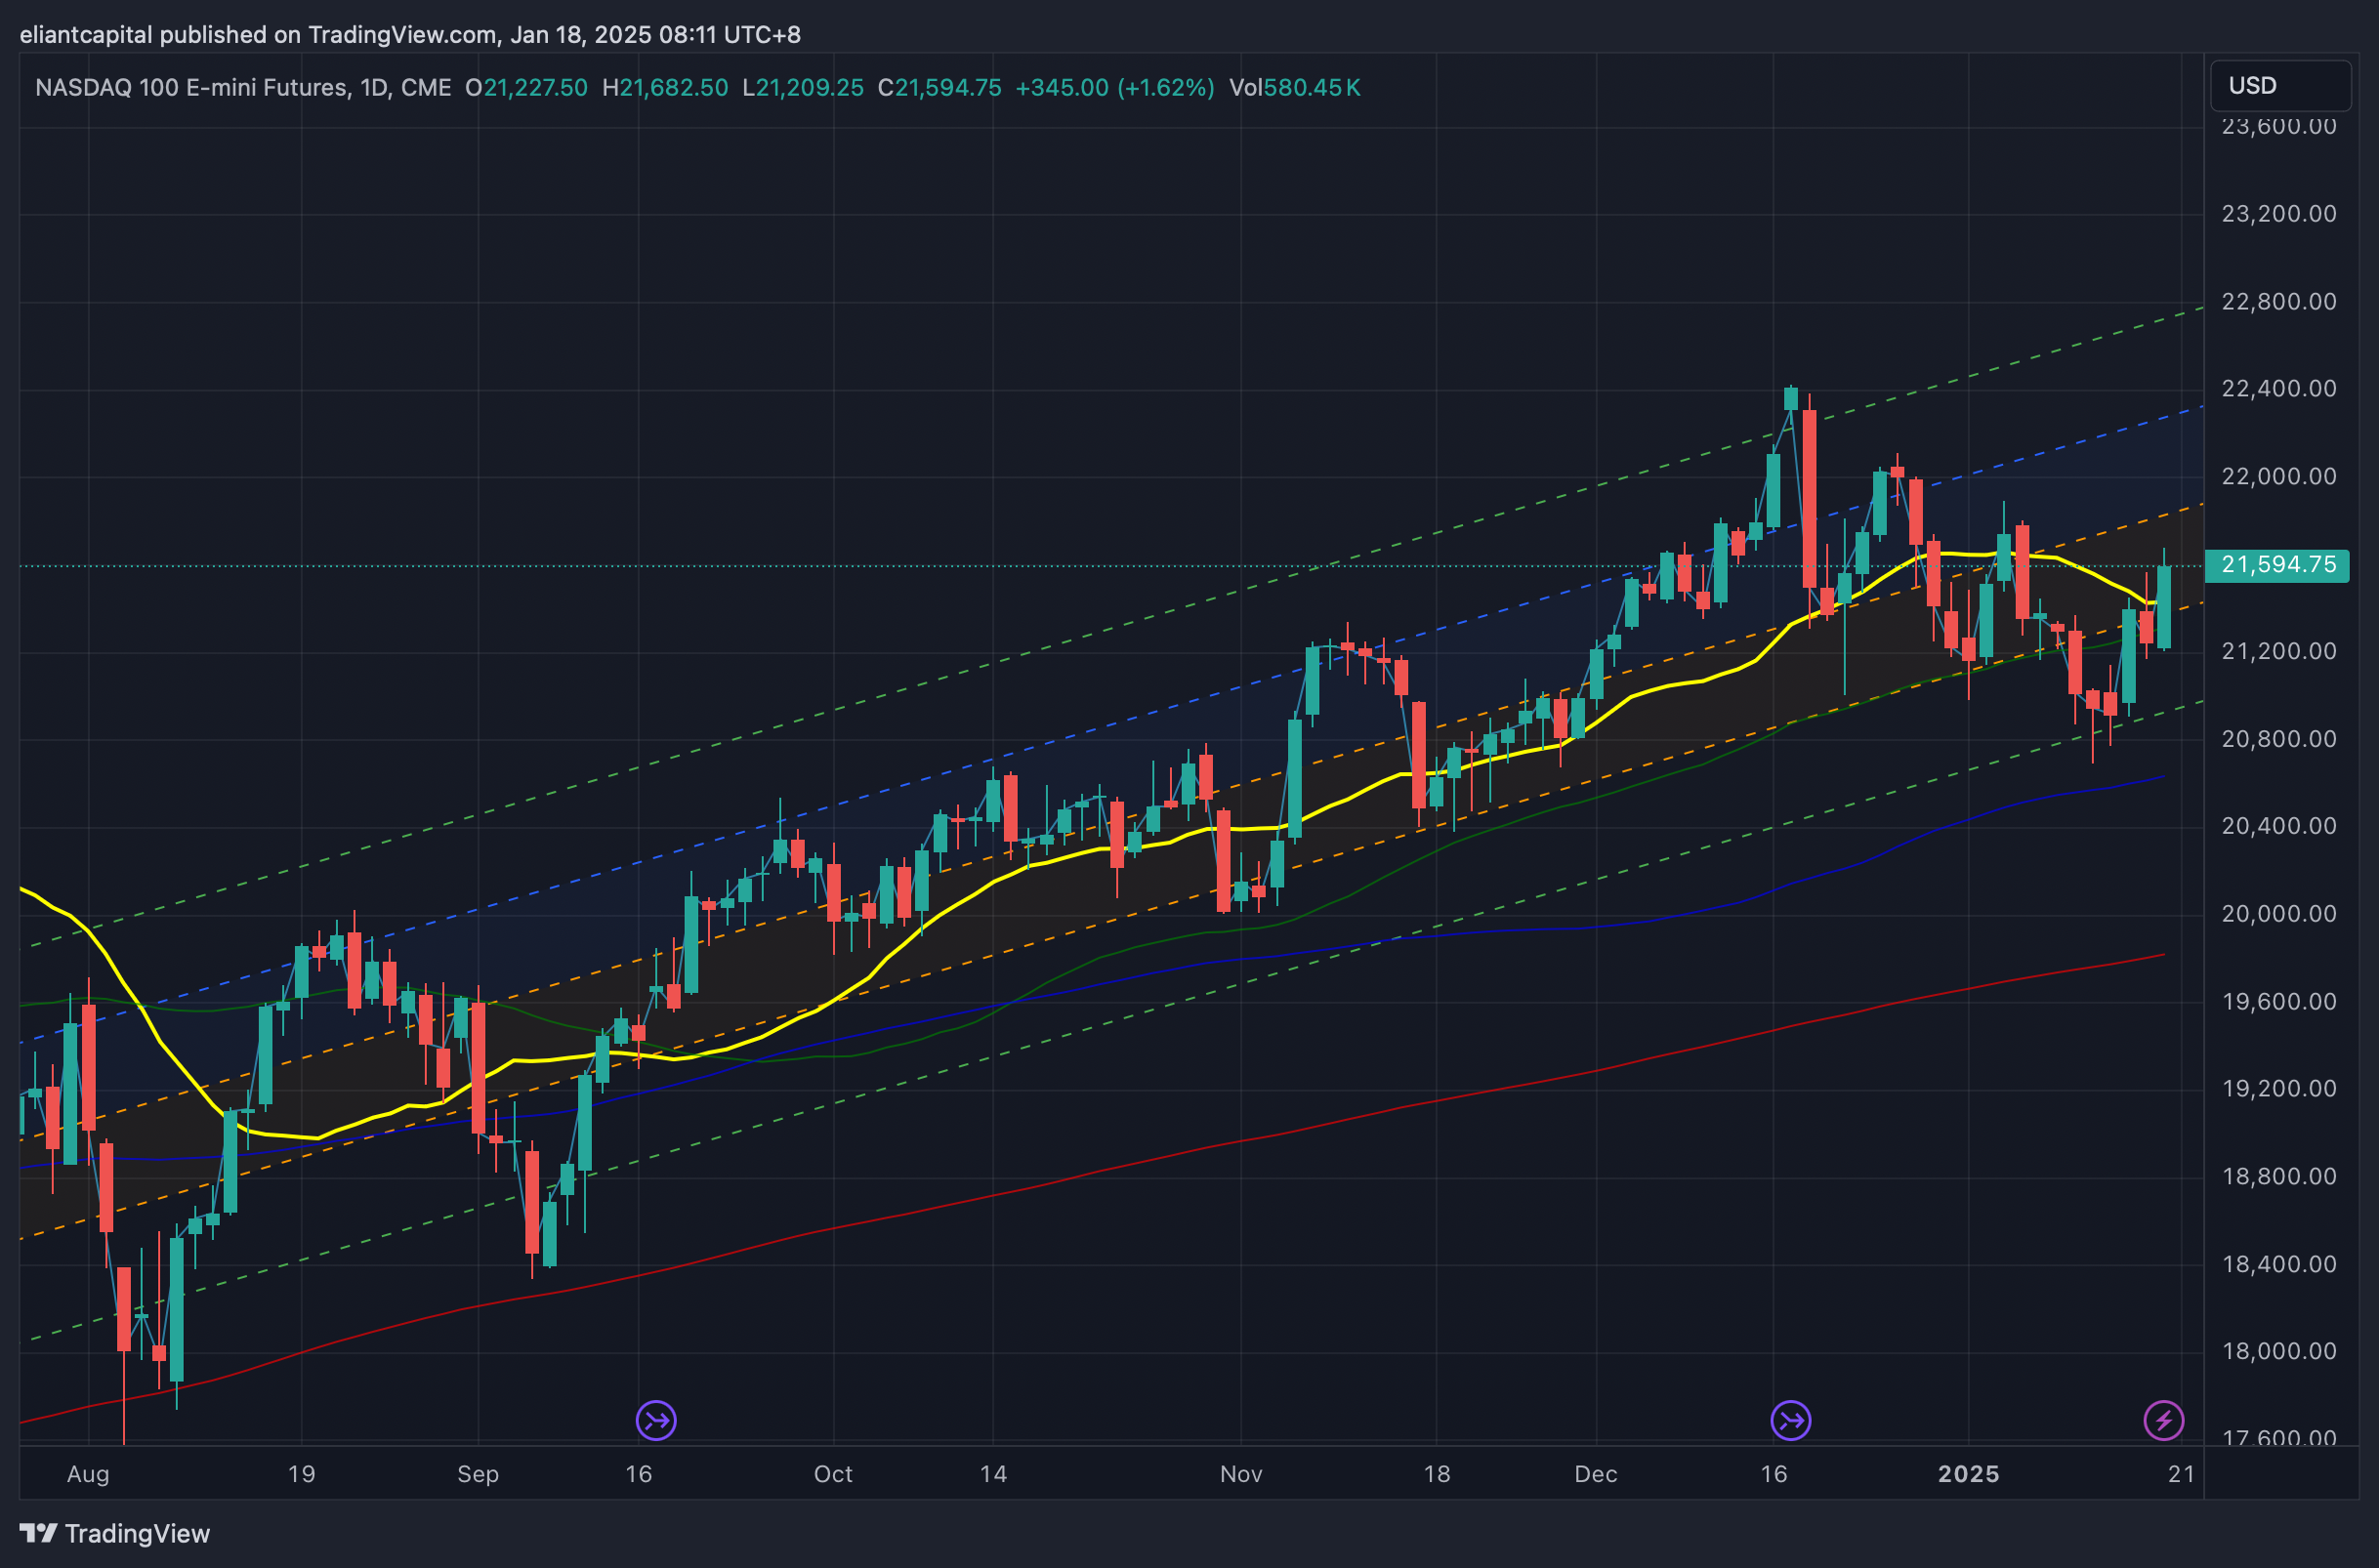Click the current price label 21,594.75
The width and height of the screenshot is (2379, 1568).
(x=2278, y=565)
